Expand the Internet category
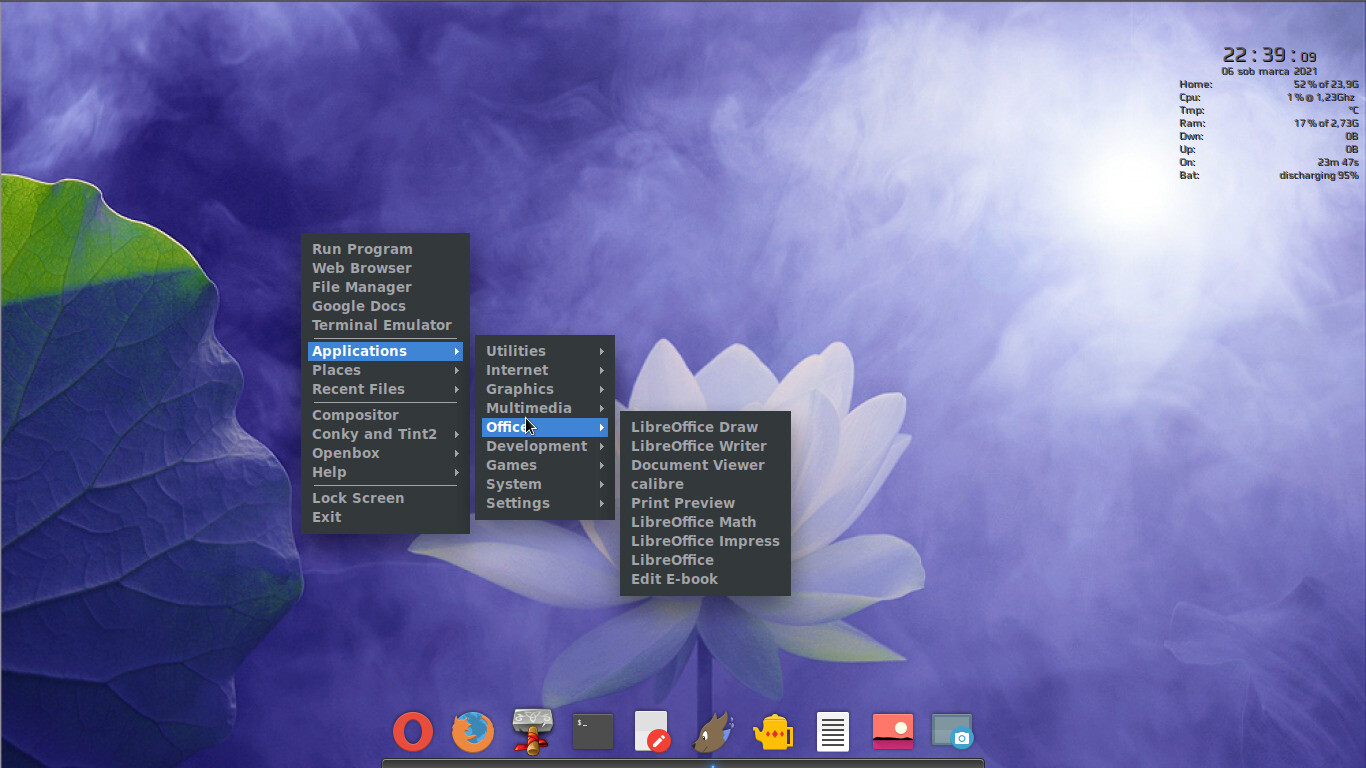This screenshot has width=1366, height=768. [x=545, y=370]
